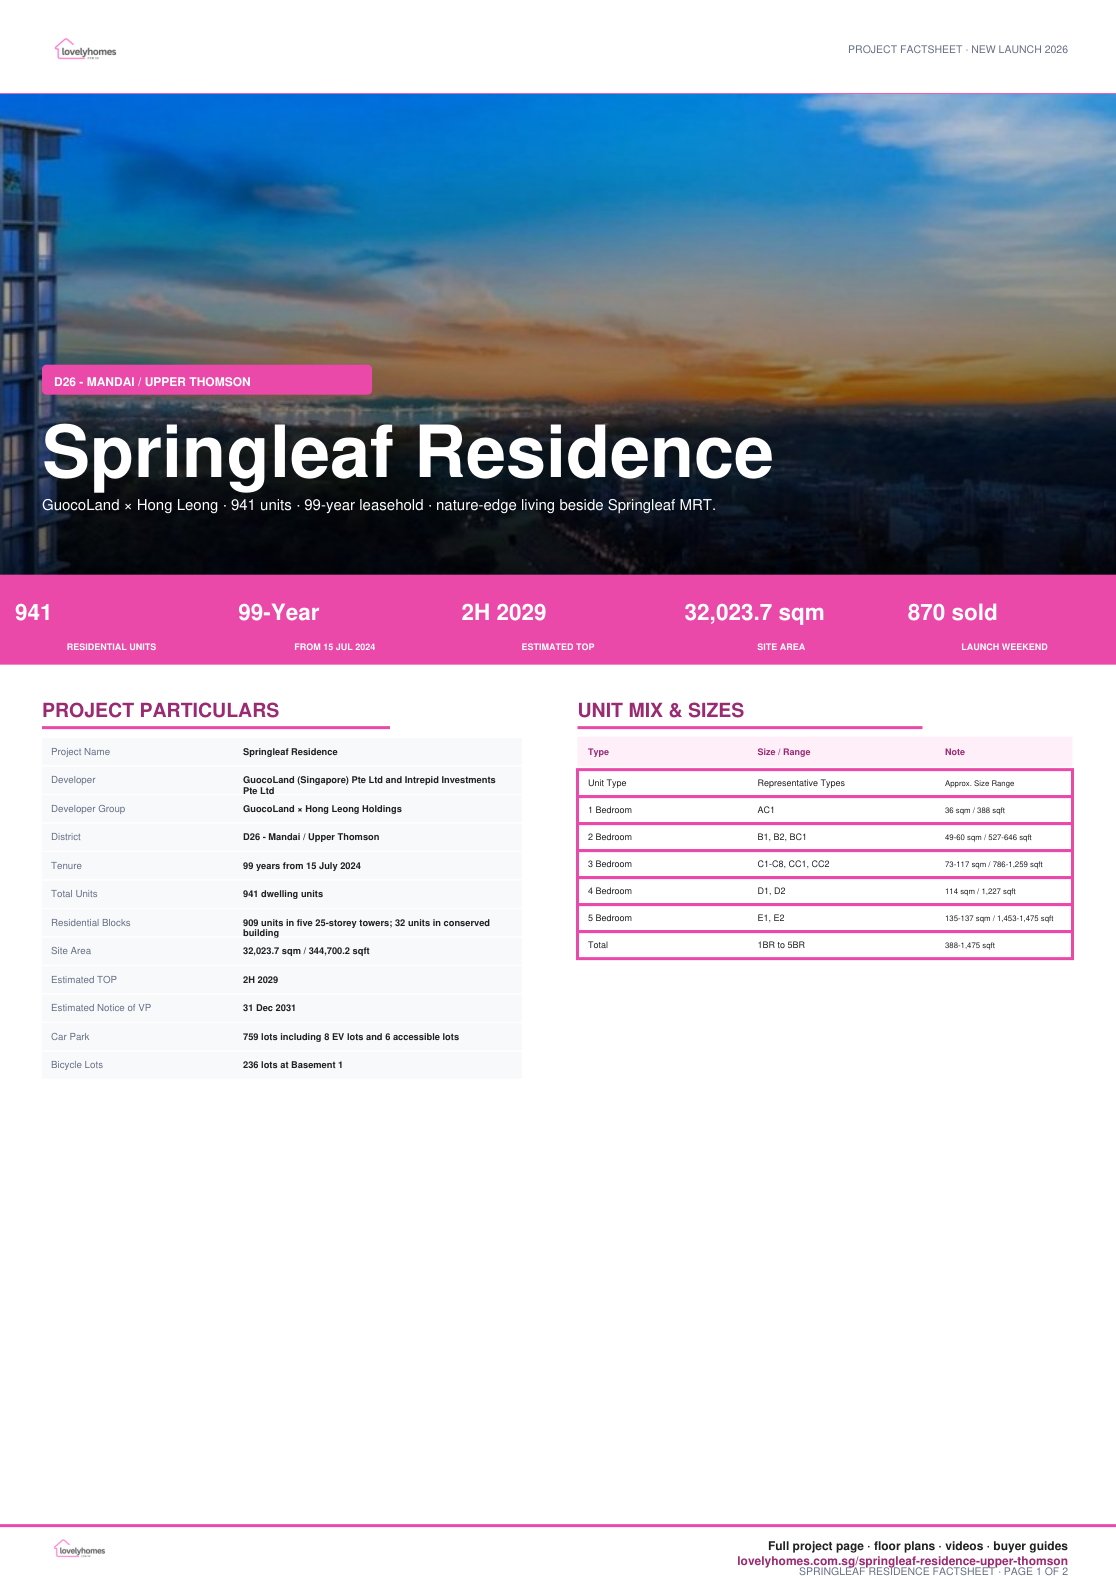Click the Full project page footer text
Screen dimensions: 1116x1580
coord(918,1546)
